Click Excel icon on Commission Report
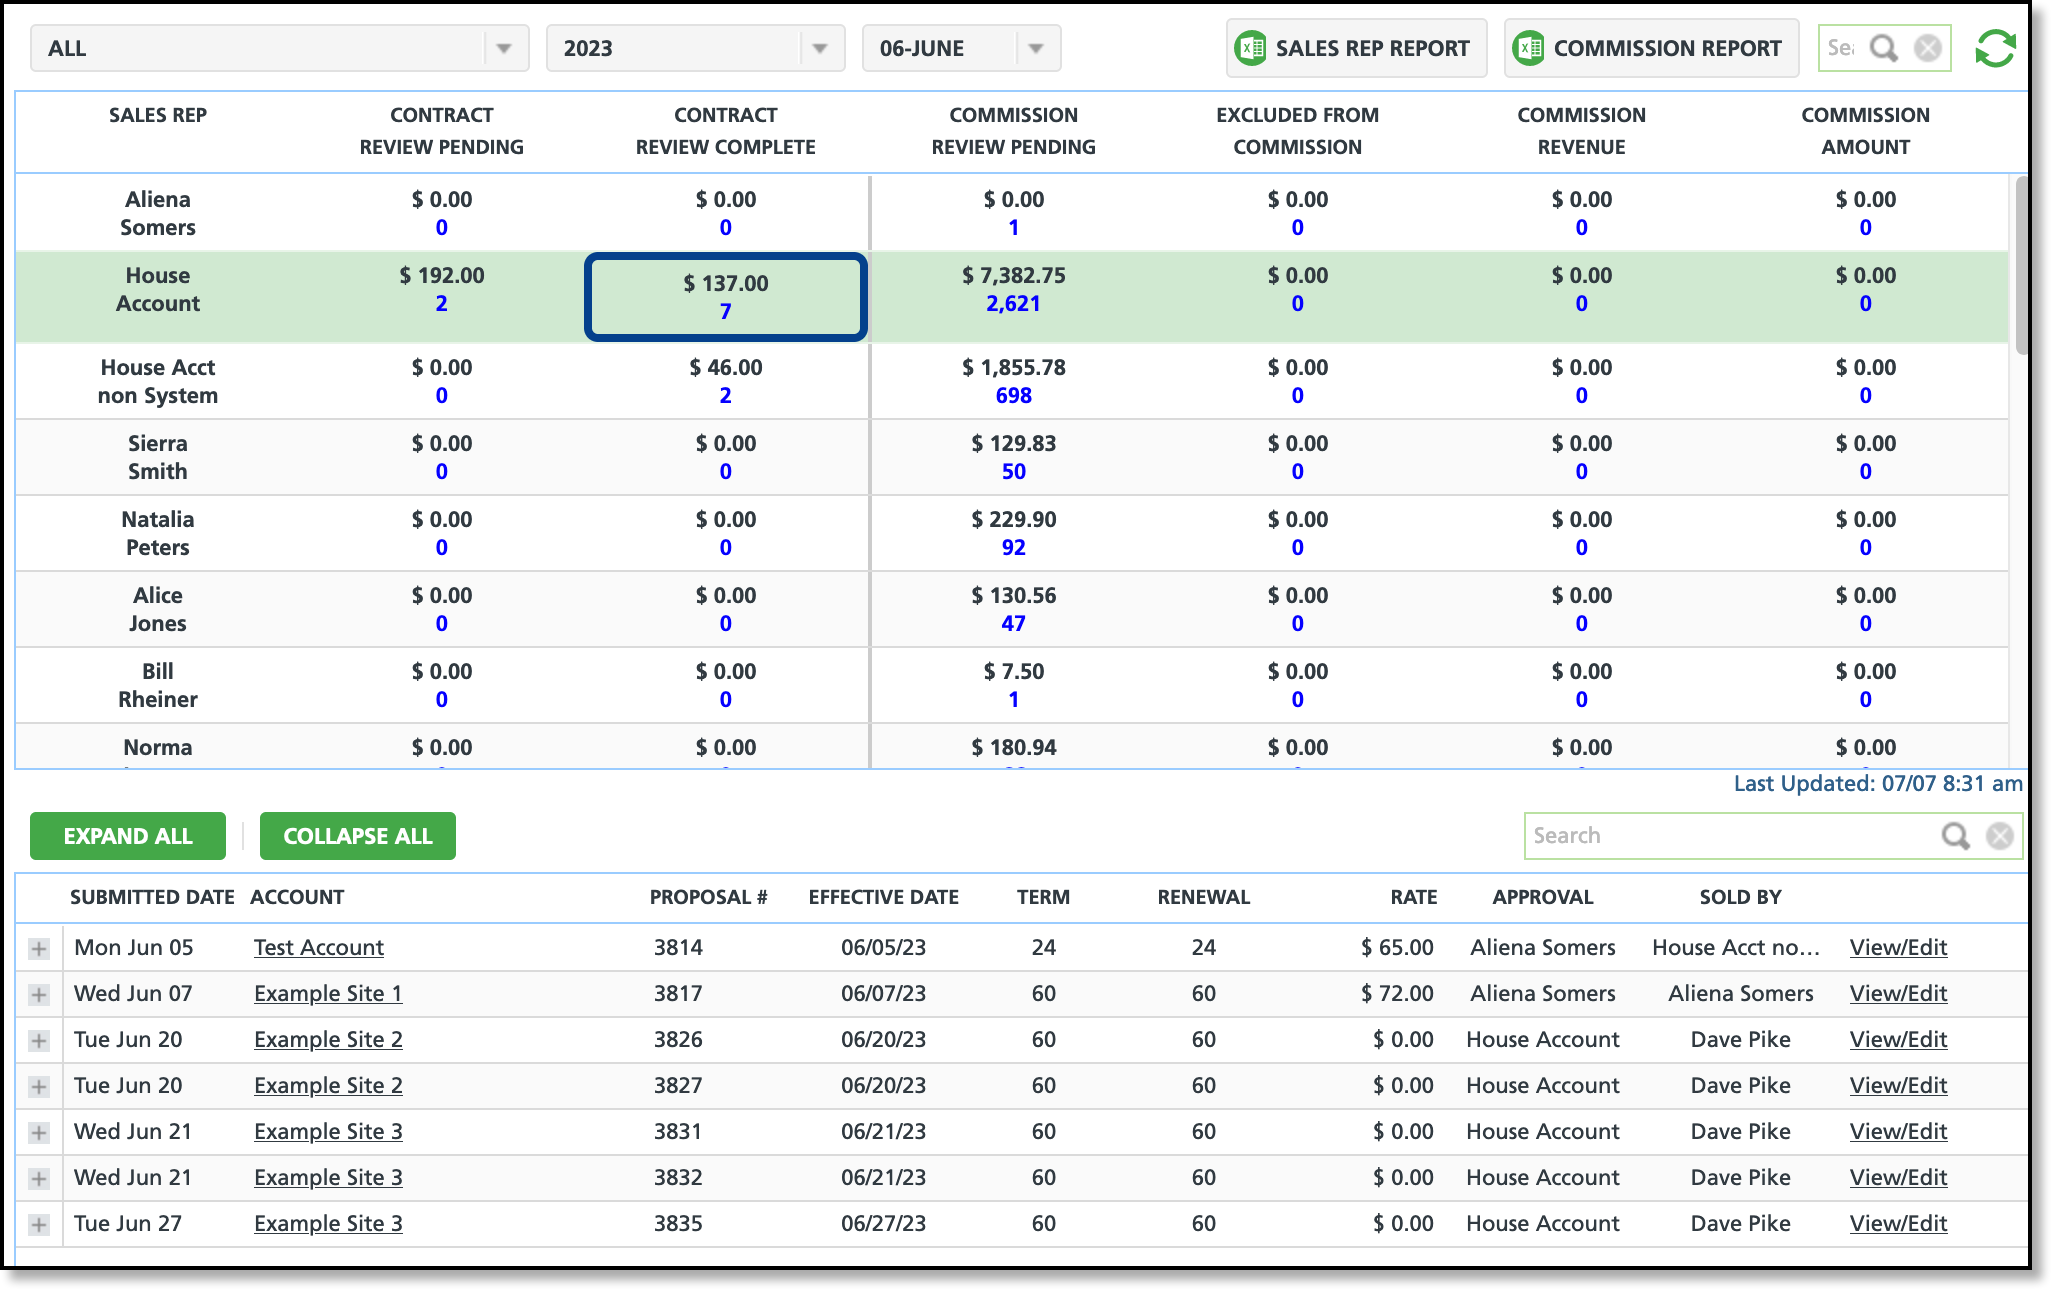 tap(1528, 48)
